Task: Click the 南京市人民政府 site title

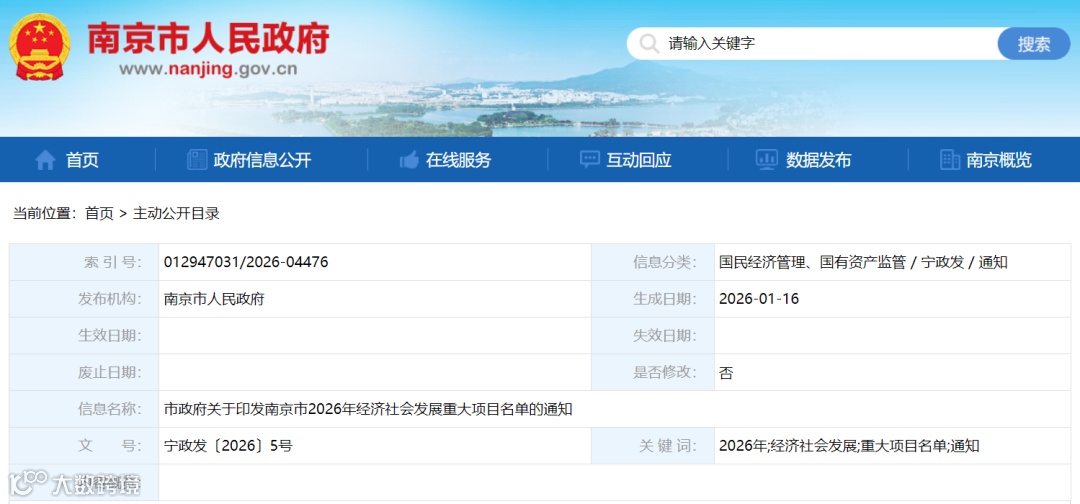Action: [x=209, y=38]
